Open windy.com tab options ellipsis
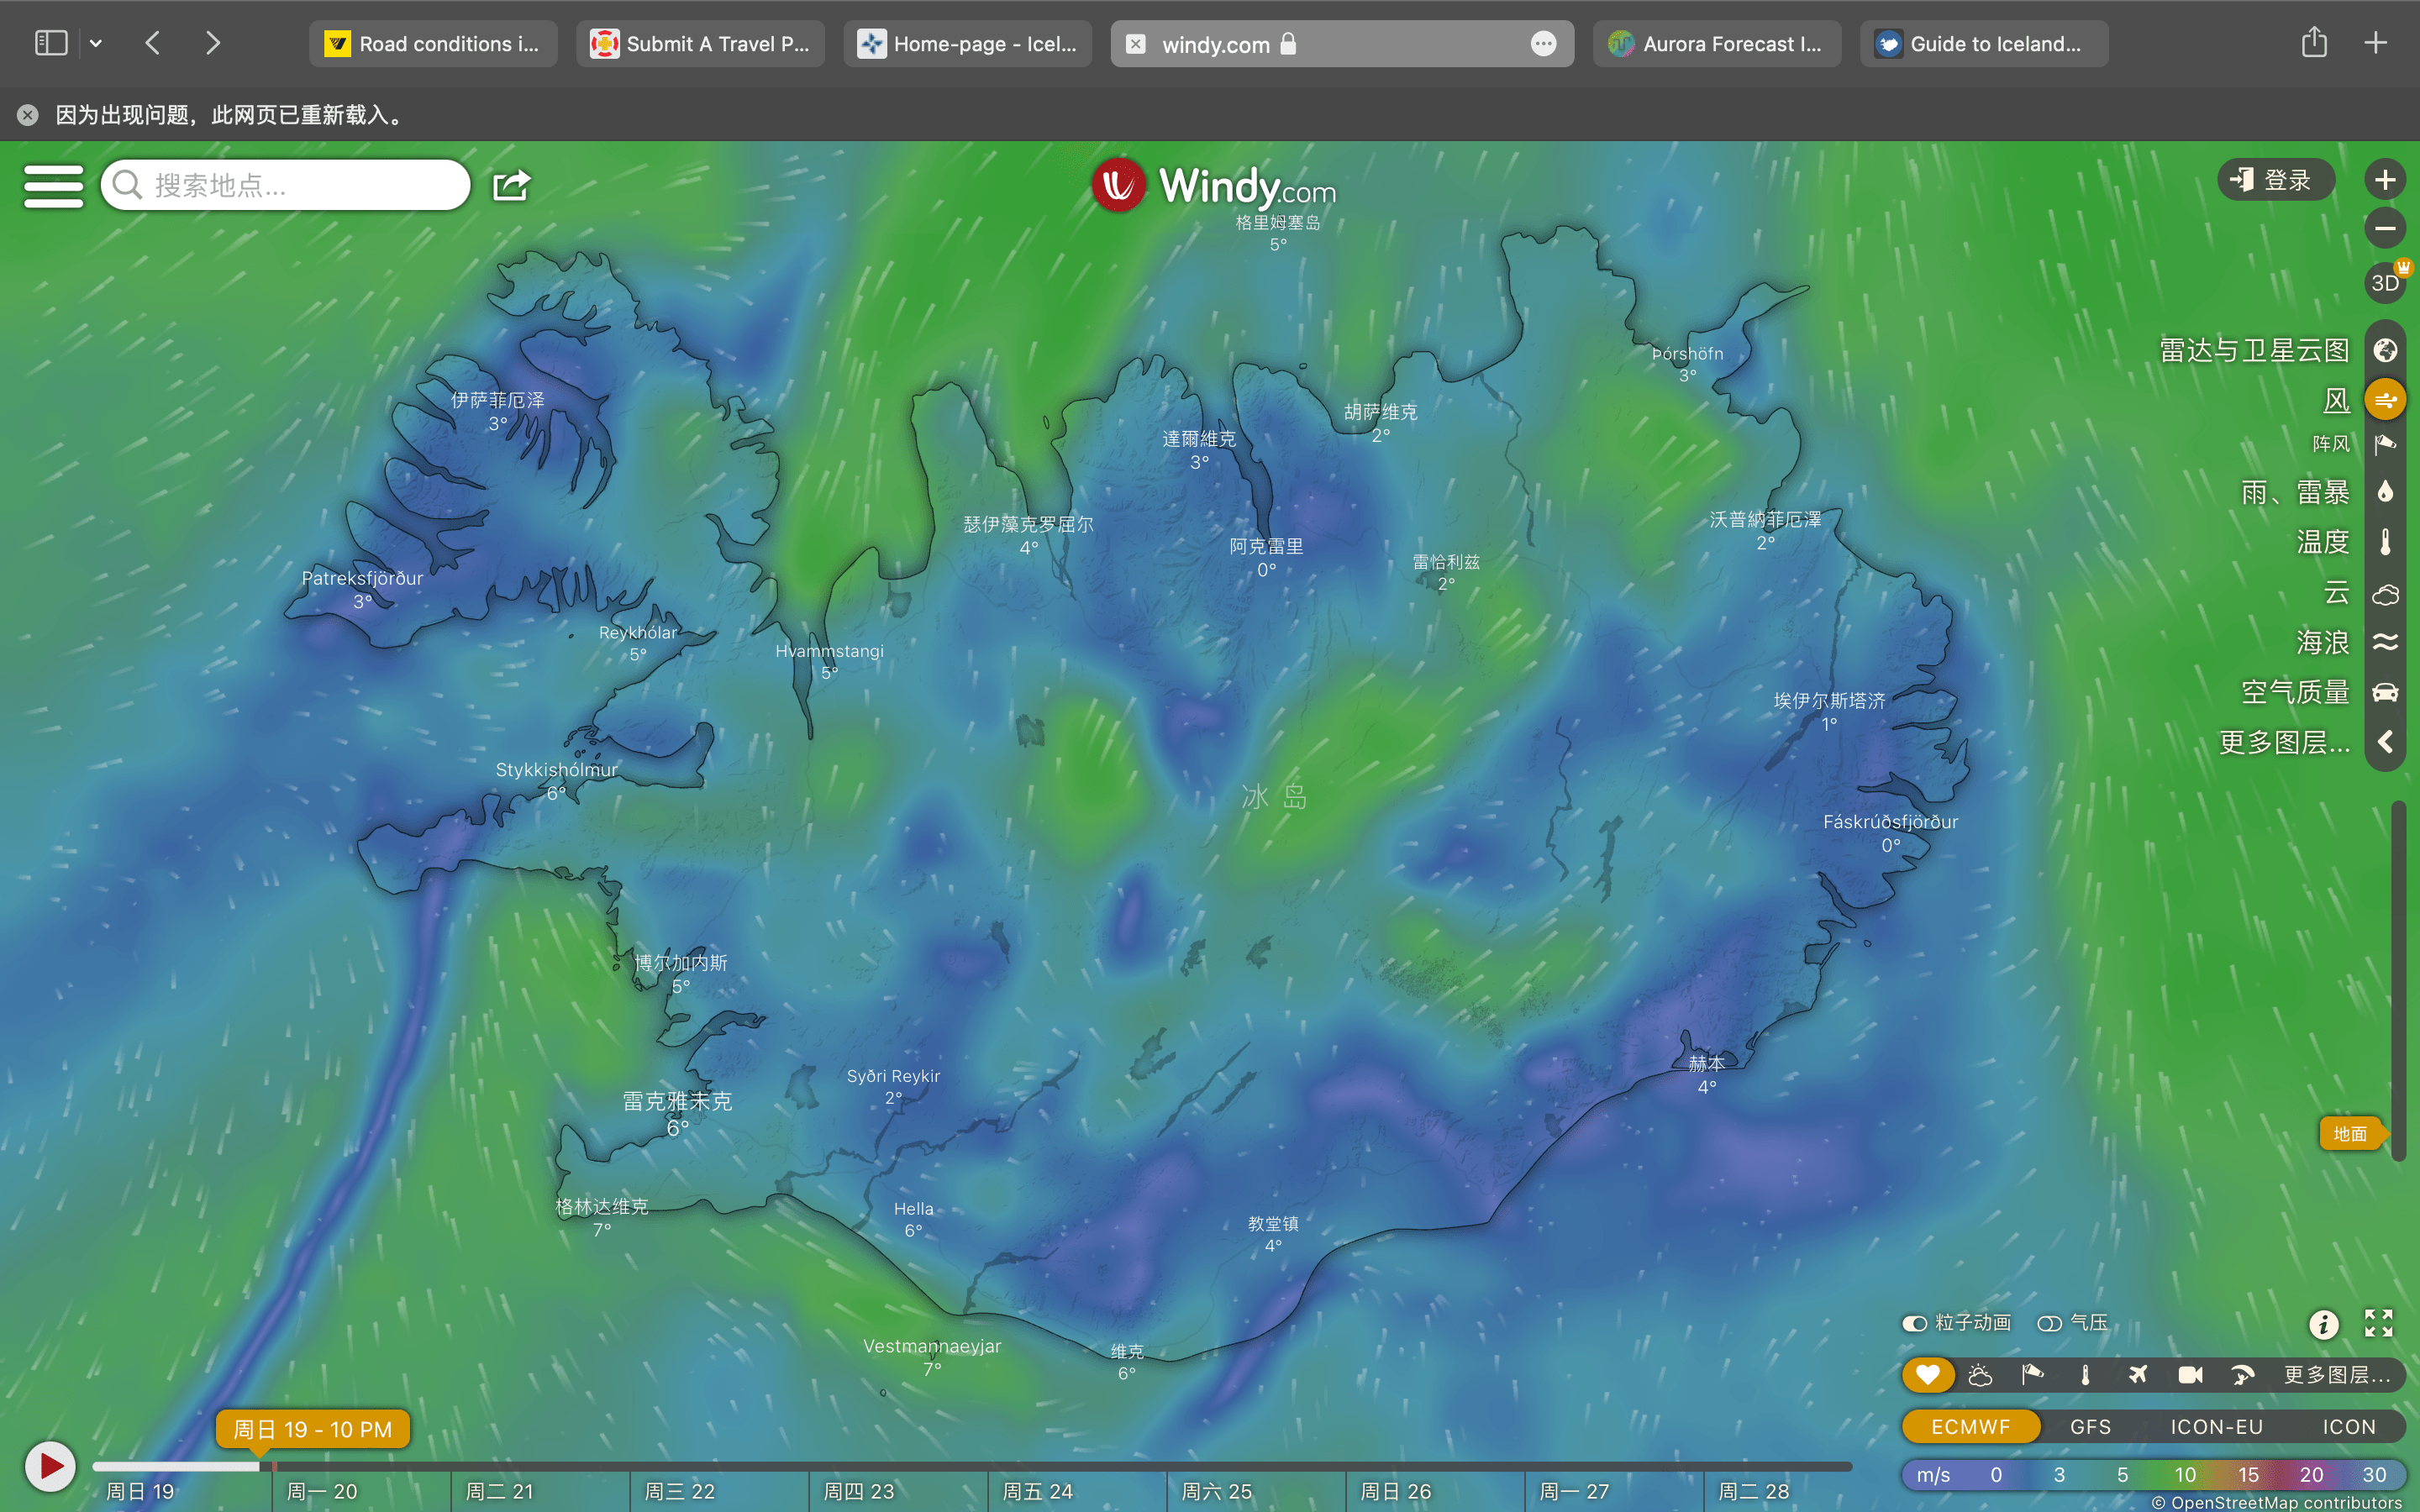2420x1512 pixels. click(1543, 44)
